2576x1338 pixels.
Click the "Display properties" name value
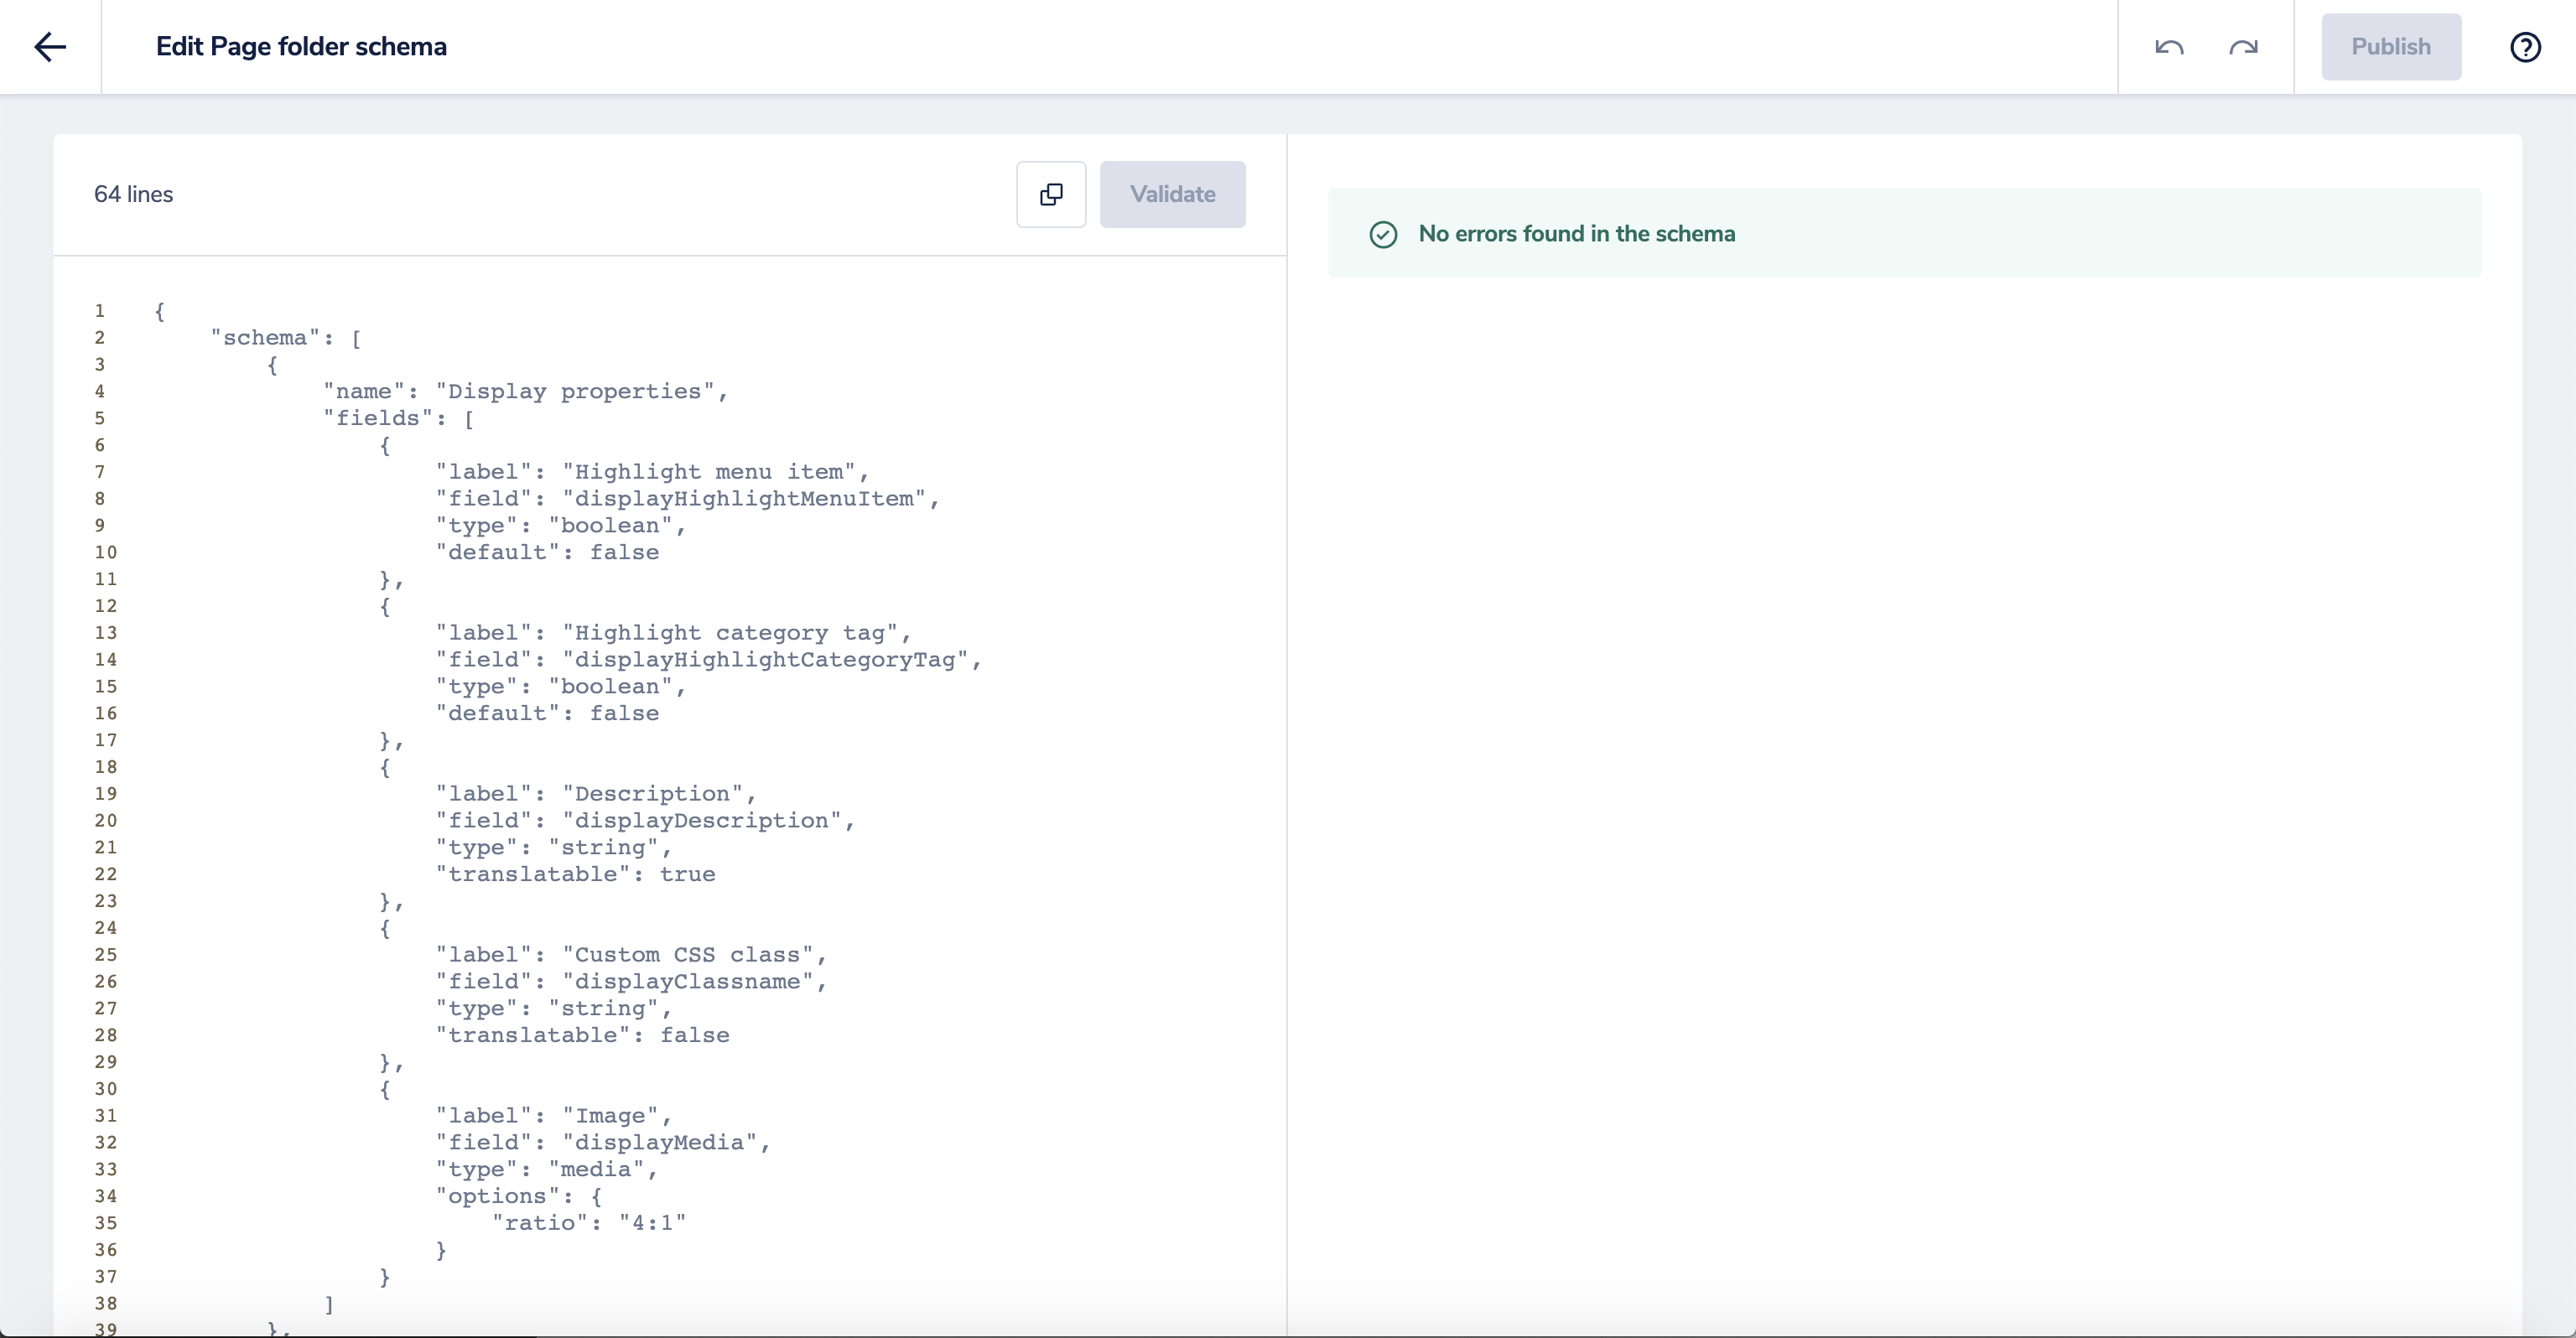581,392
